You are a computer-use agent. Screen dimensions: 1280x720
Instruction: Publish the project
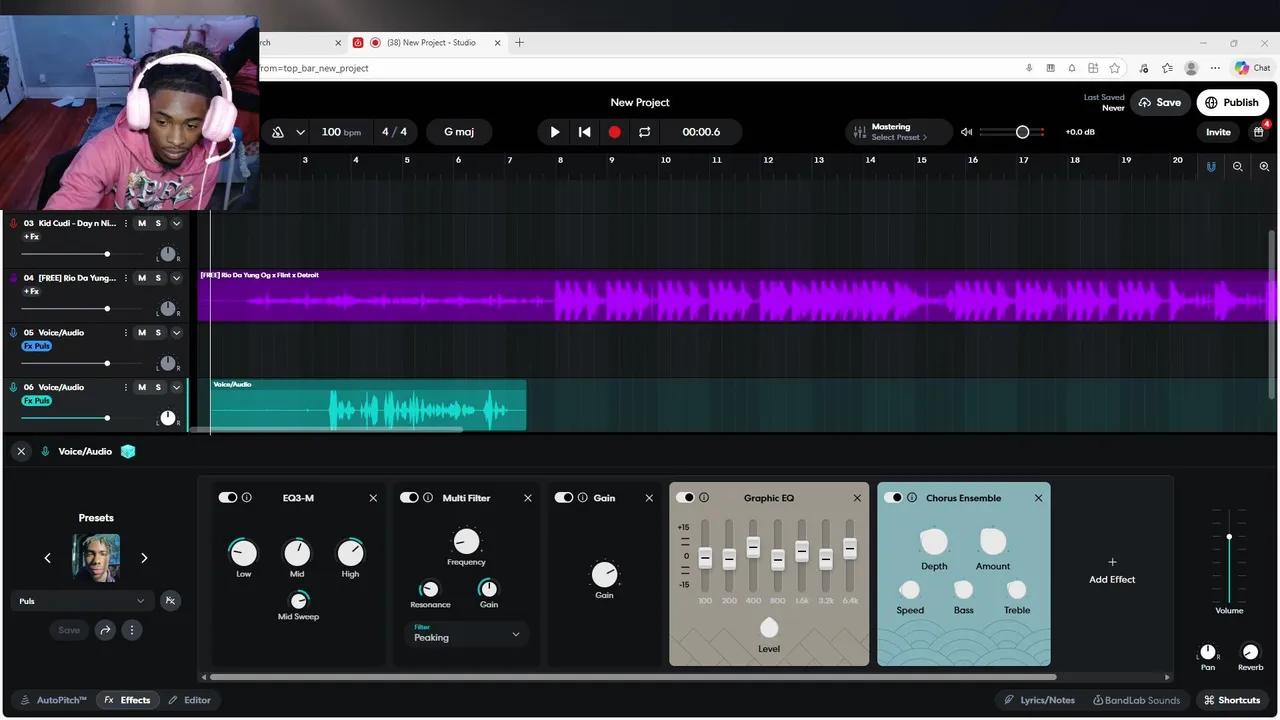point(1232,102)
